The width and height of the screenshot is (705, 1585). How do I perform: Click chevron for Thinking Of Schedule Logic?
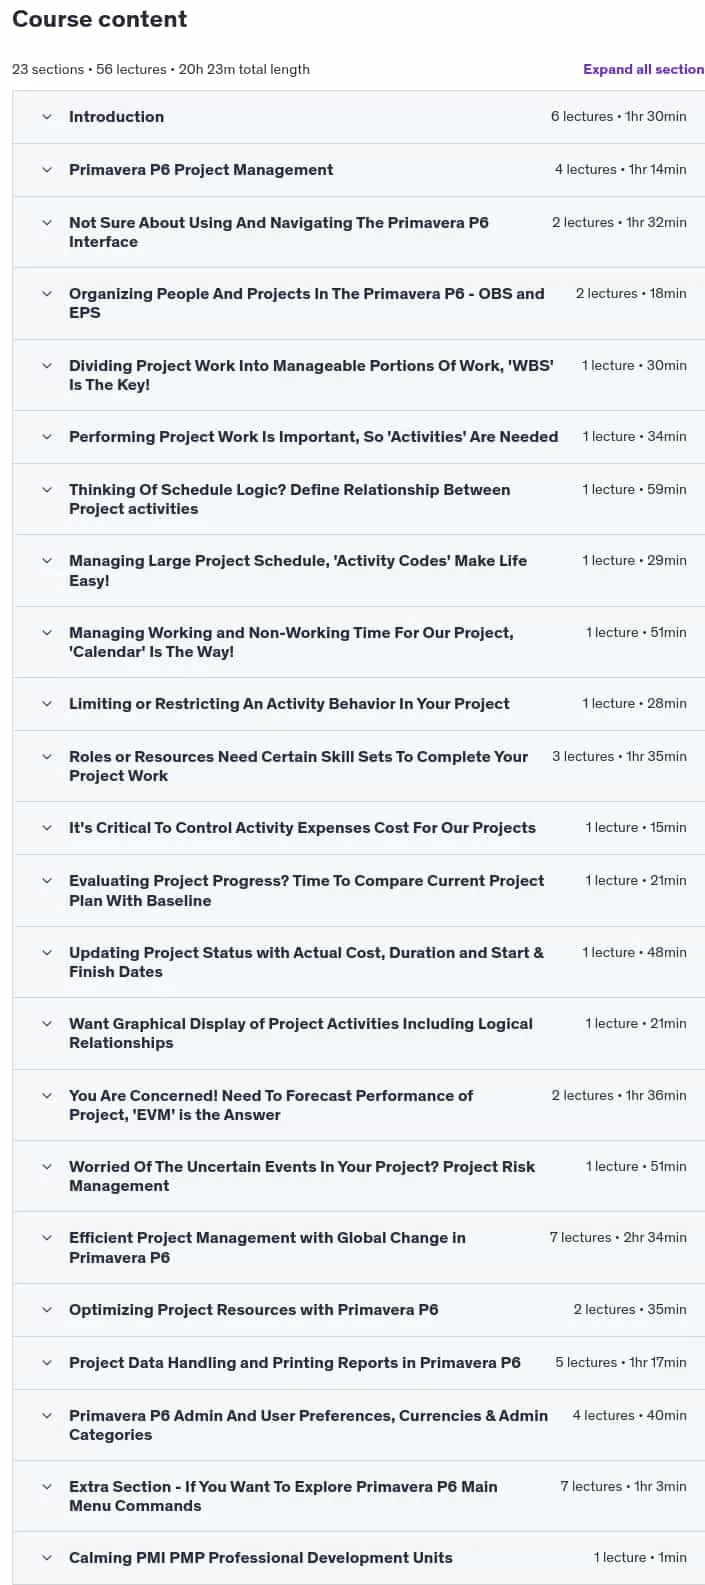tap(46, 490)
